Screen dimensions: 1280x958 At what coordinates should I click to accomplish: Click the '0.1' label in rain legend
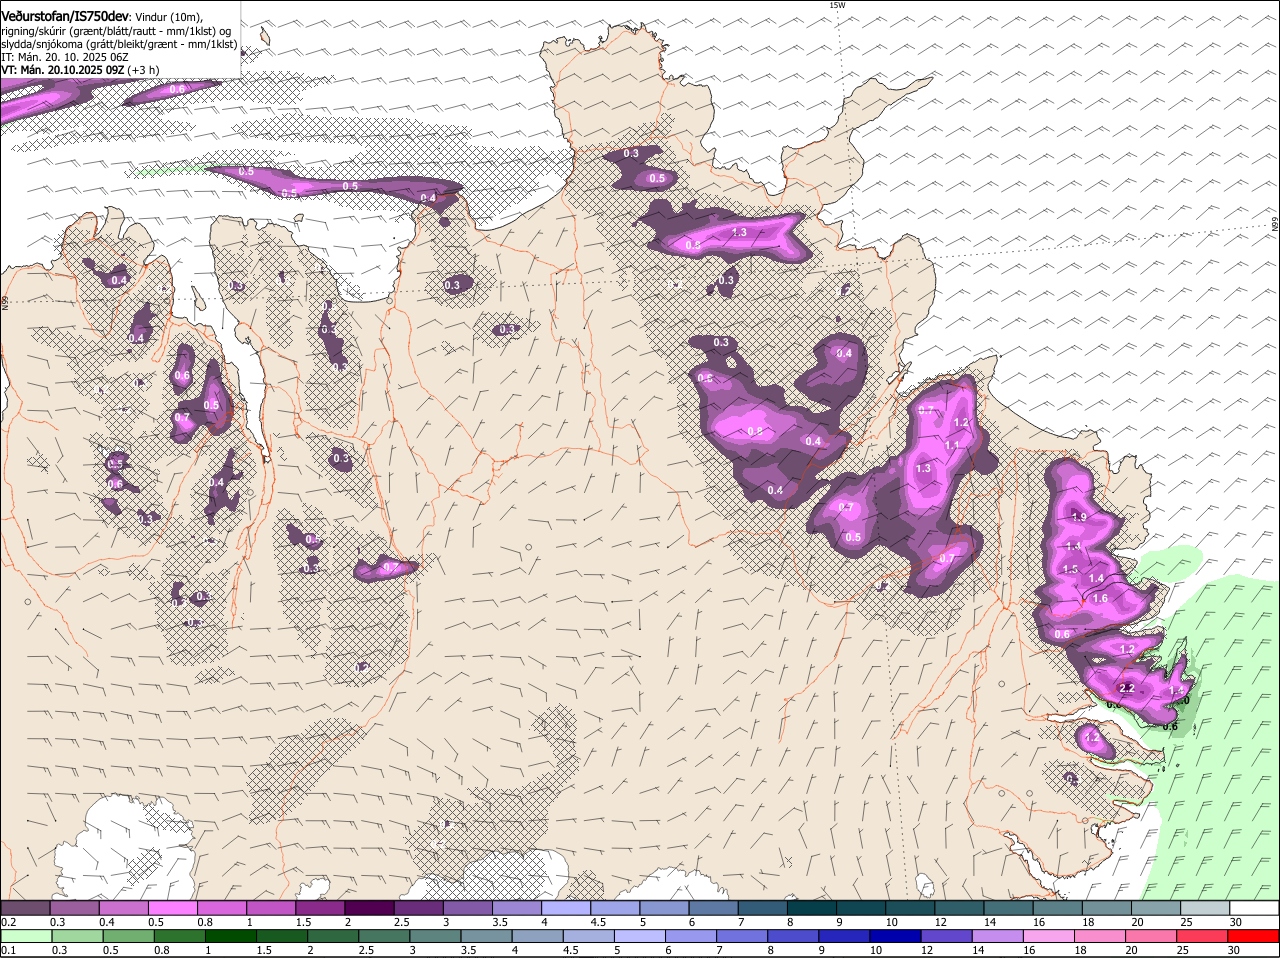tap(8, 950)
